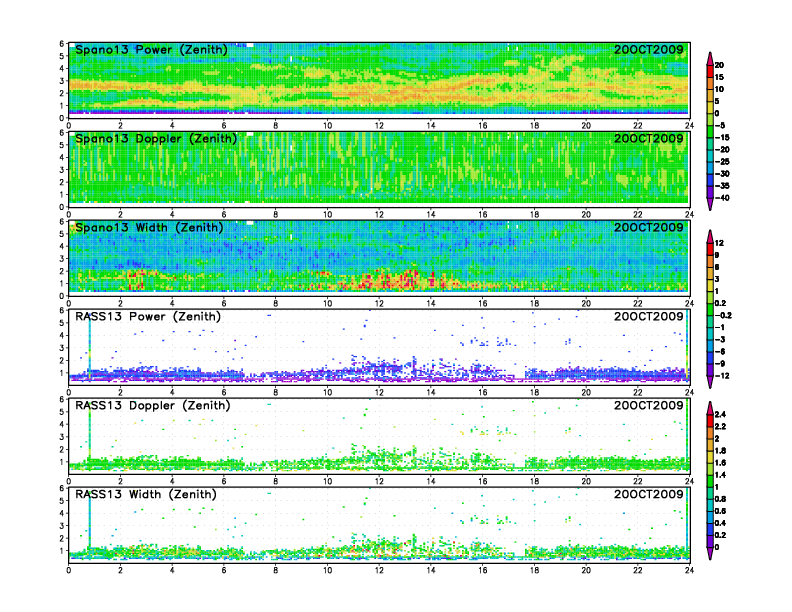Click the "Spano13 Width (Zenith)" panel title
Screen dimensions: 792x612
(x=149, y=228)
